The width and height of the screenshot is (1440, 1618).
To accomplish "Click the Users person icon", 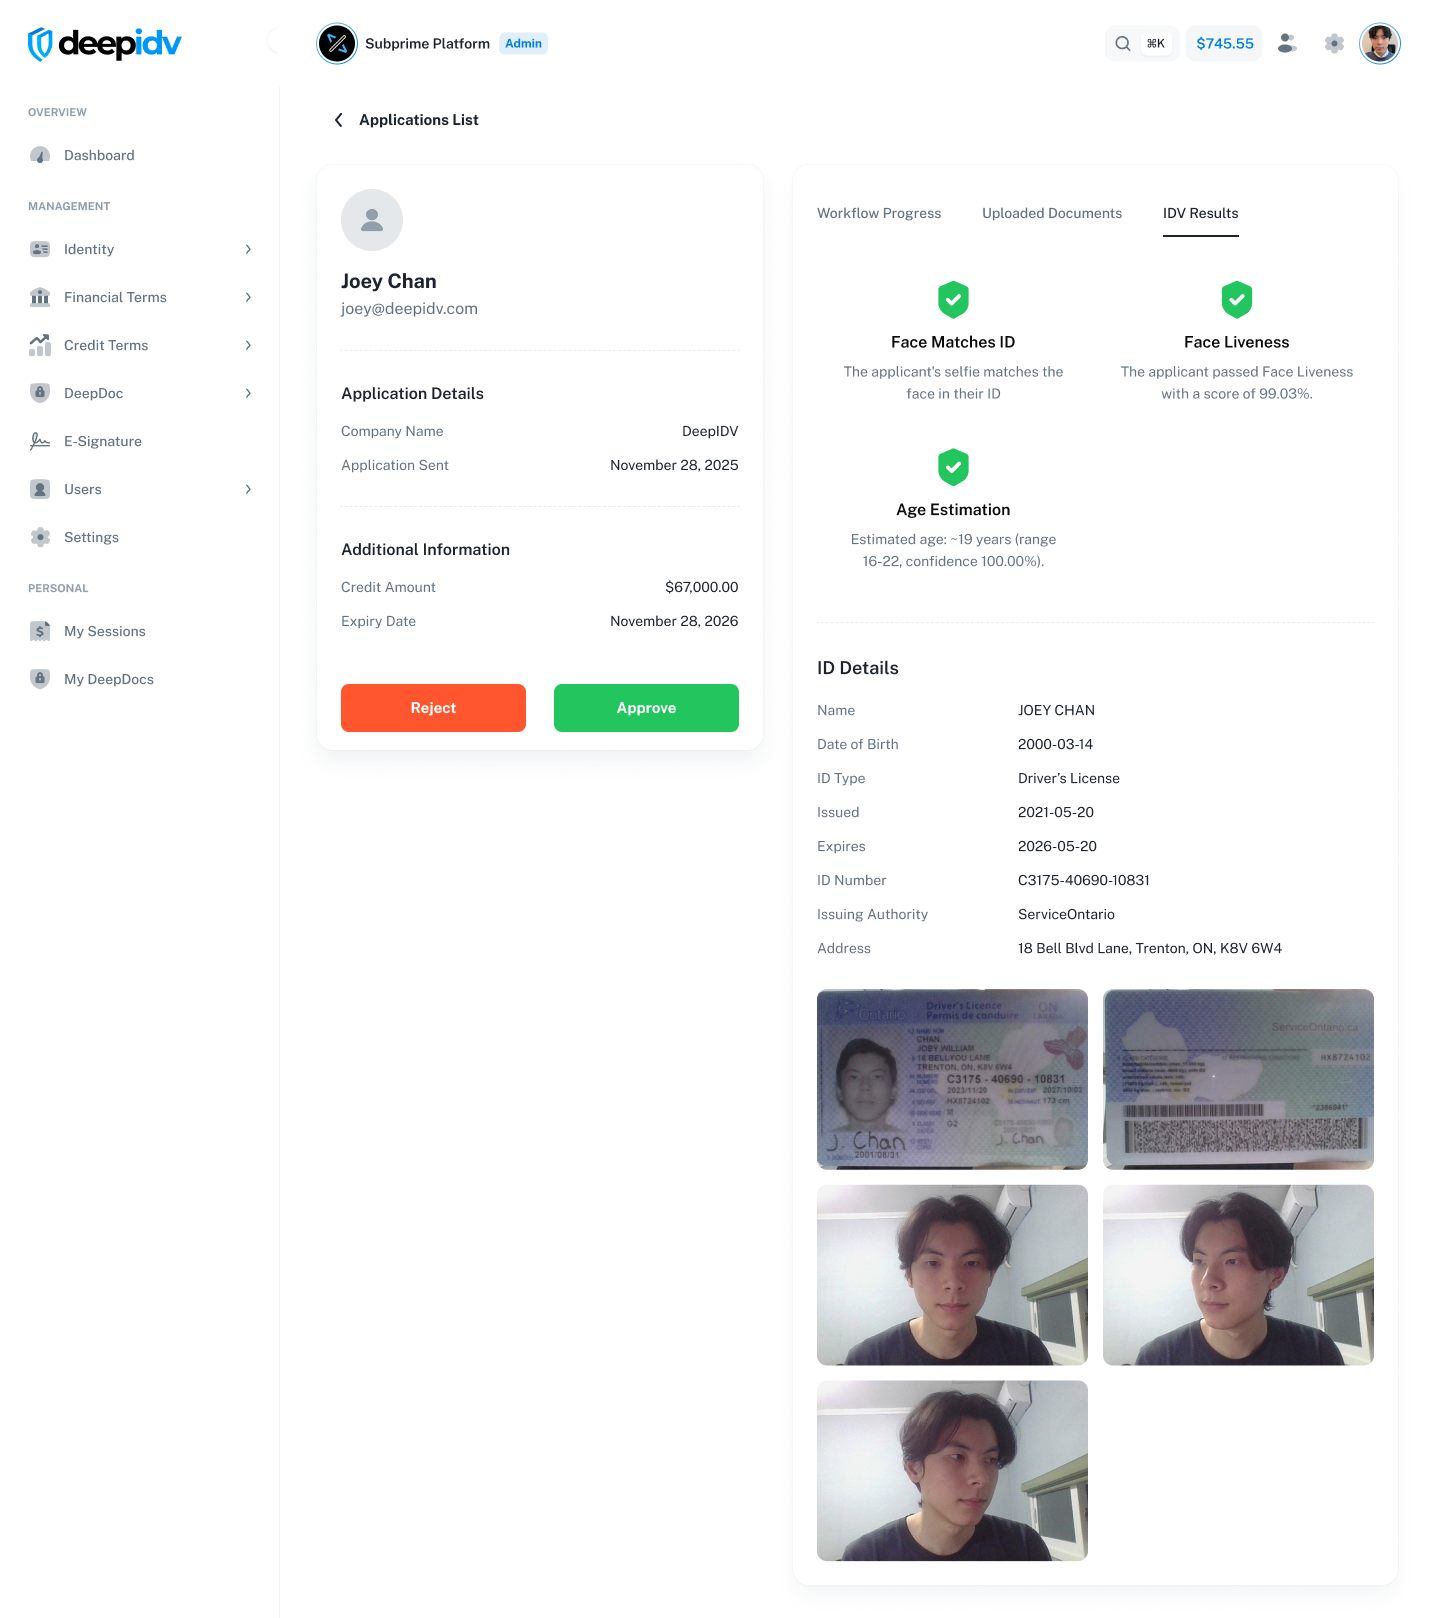I will pos(40,489).
